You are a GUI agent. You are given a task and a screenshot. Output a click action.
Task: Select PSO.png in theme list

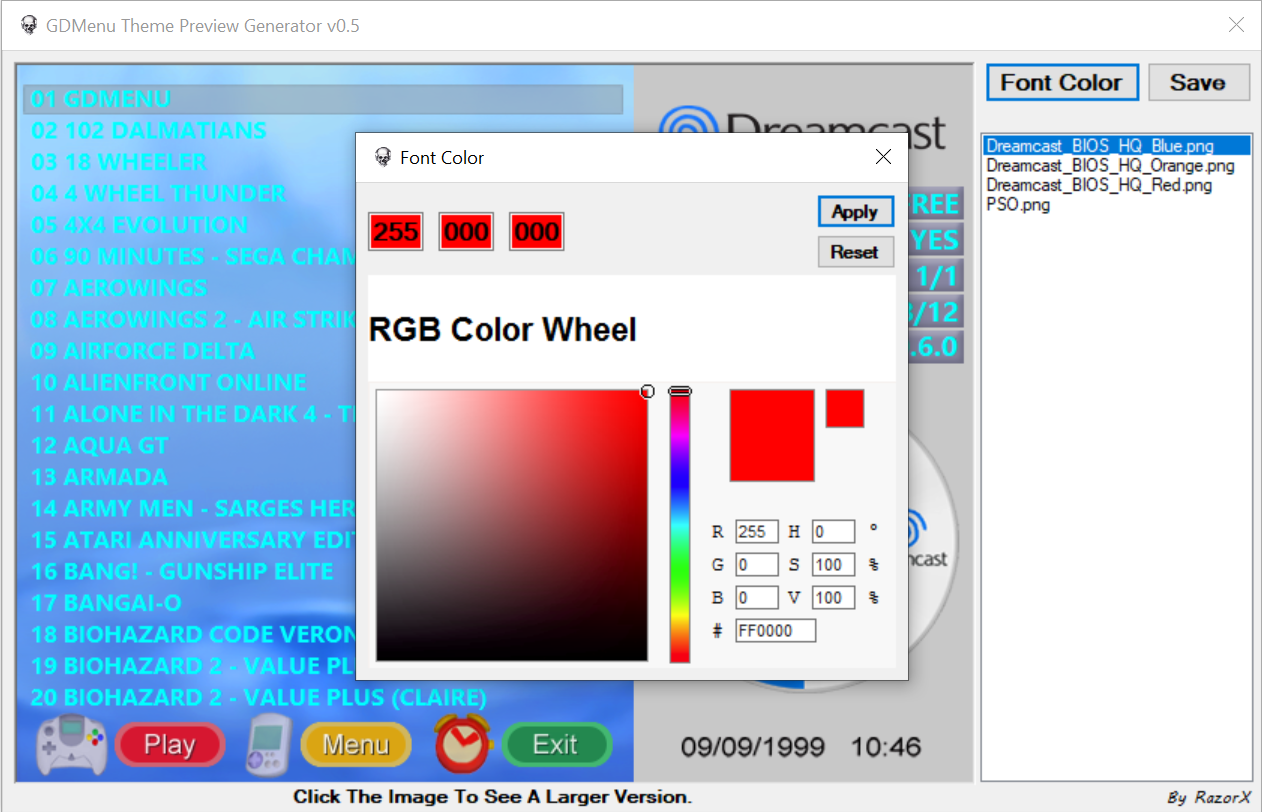(1116, 205)
